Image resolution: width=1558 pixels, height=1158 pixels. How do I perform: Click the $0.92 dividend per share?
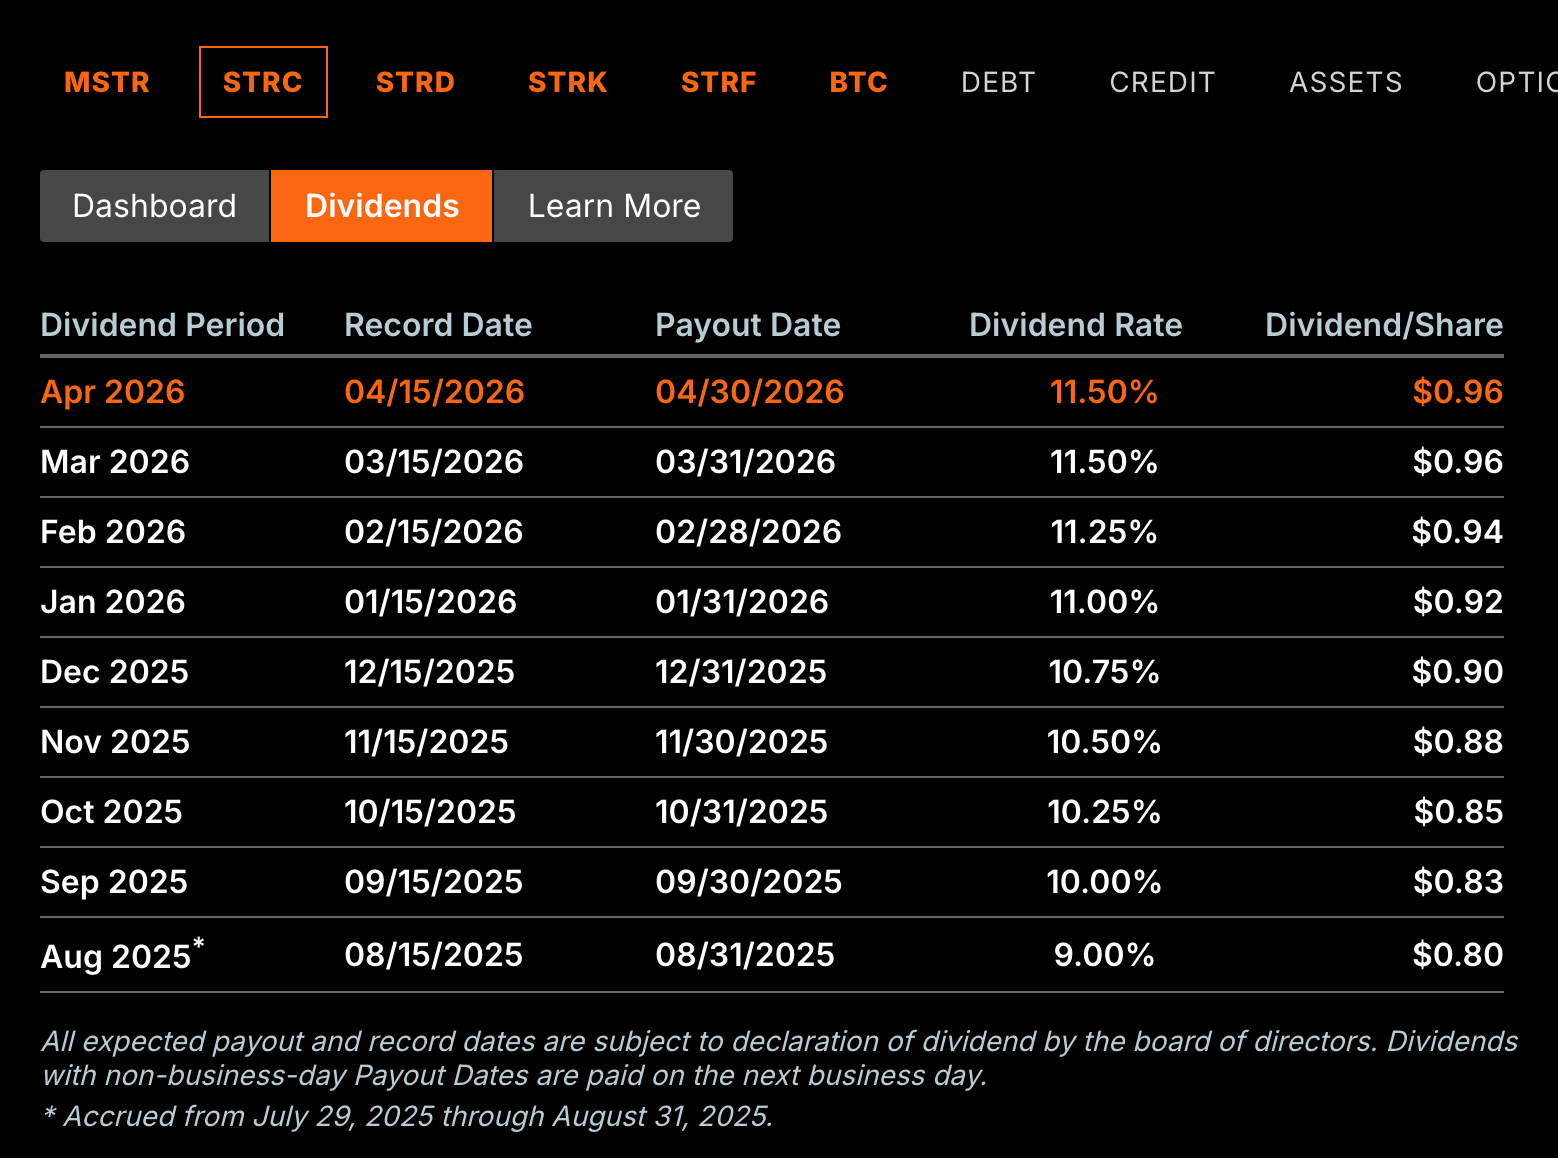click(x=1458, y=602)
